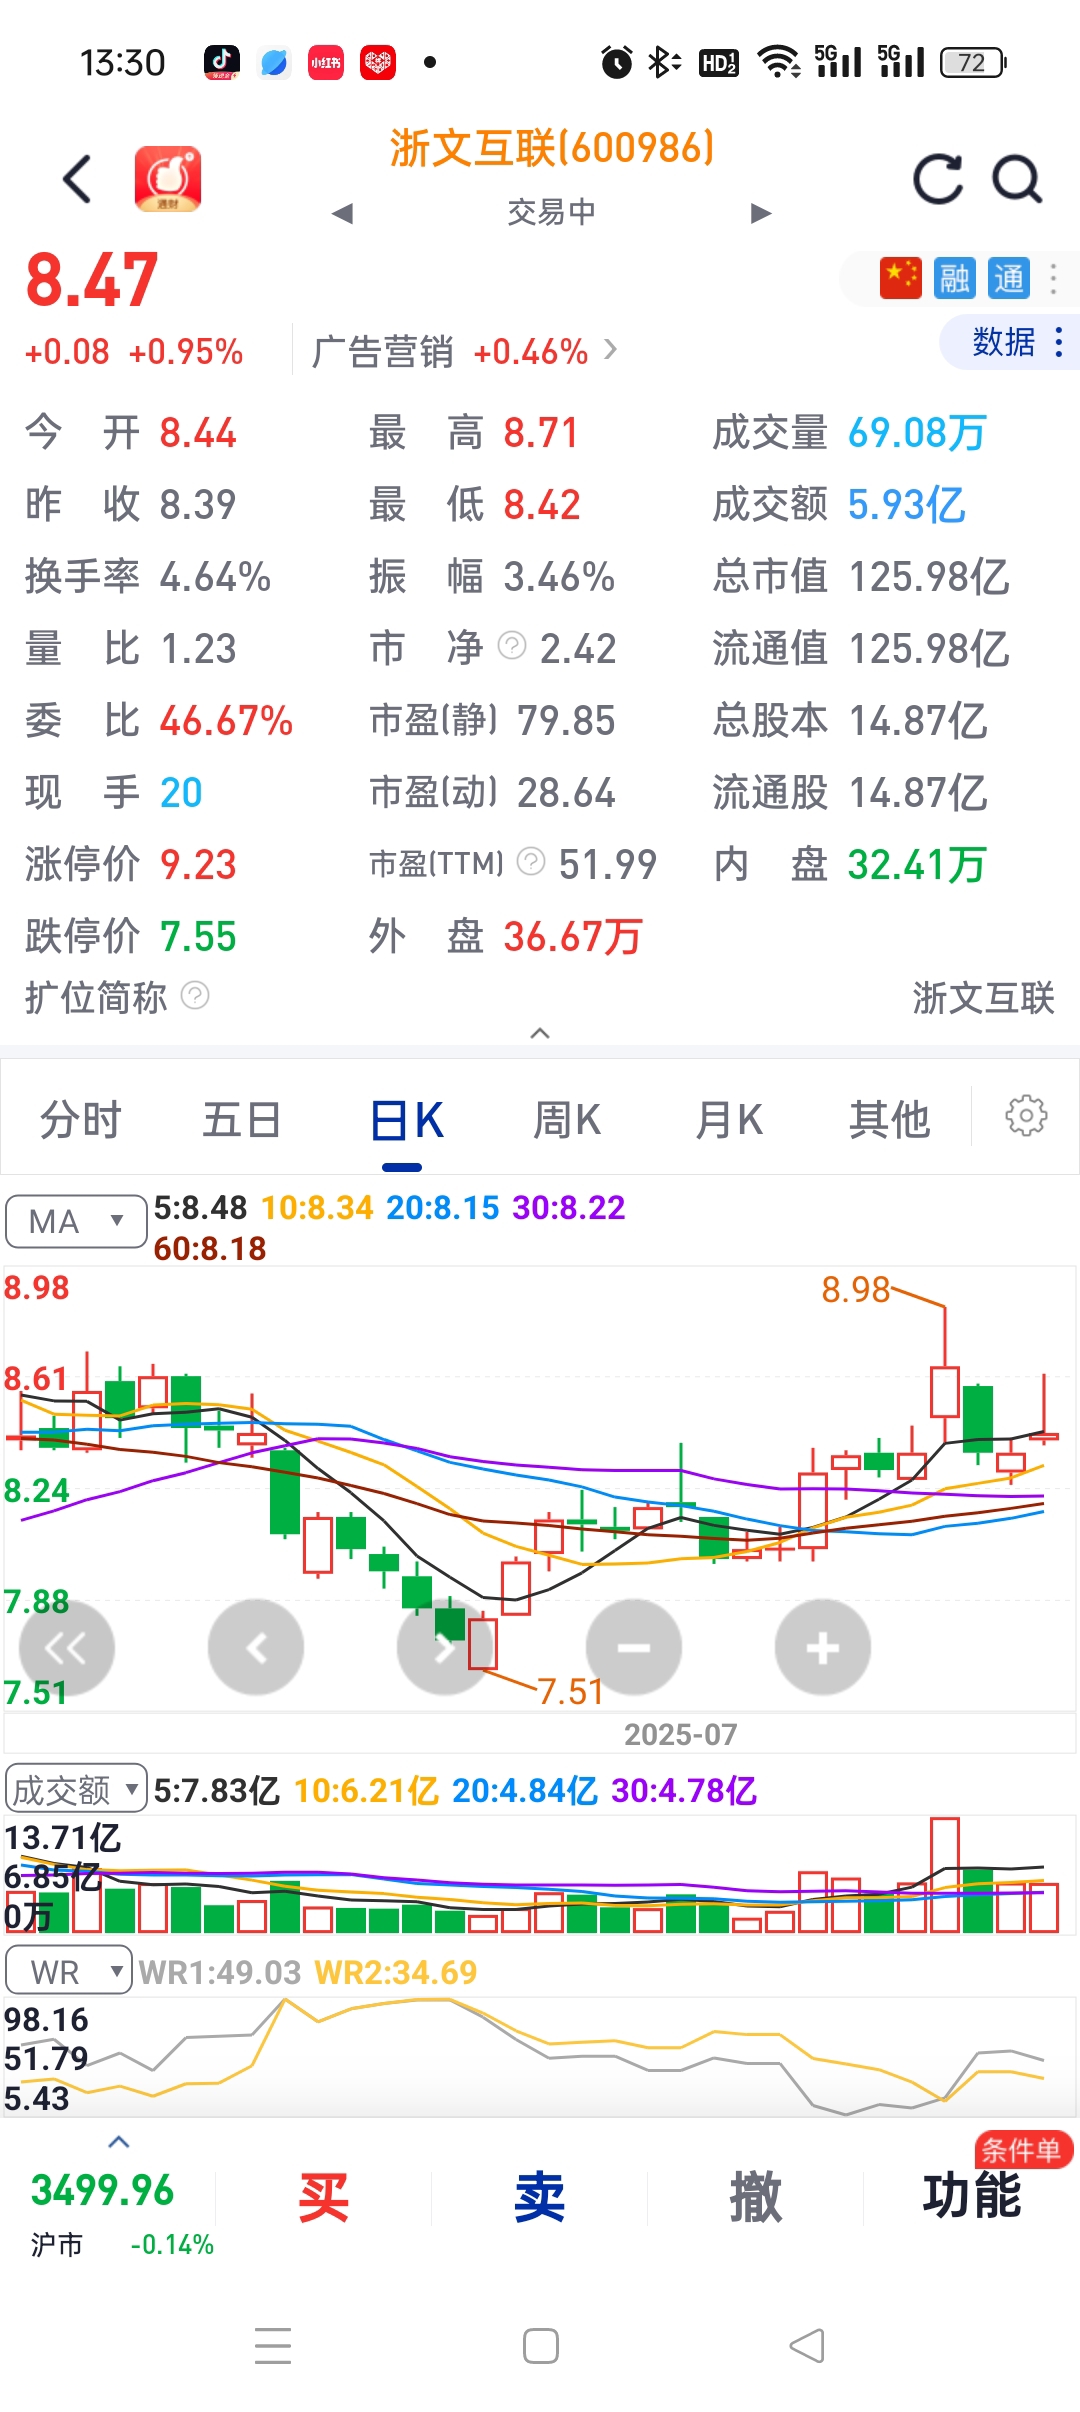The width and height of the screenshot is (1080, 2412).
Task: Switch to 五日 chart tab
Action: pos(241,1120)
